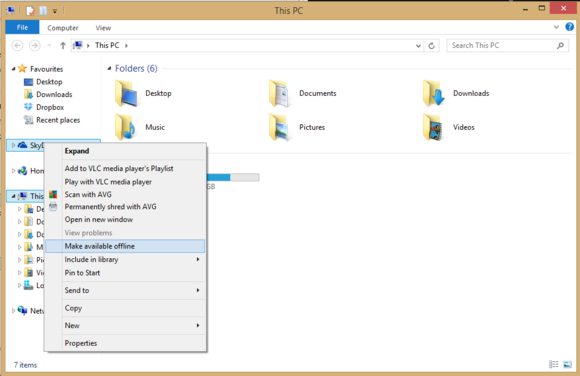Select Downloads under Favourites
The height and width of the screenshot is (376, 580).
click(54, 94)
